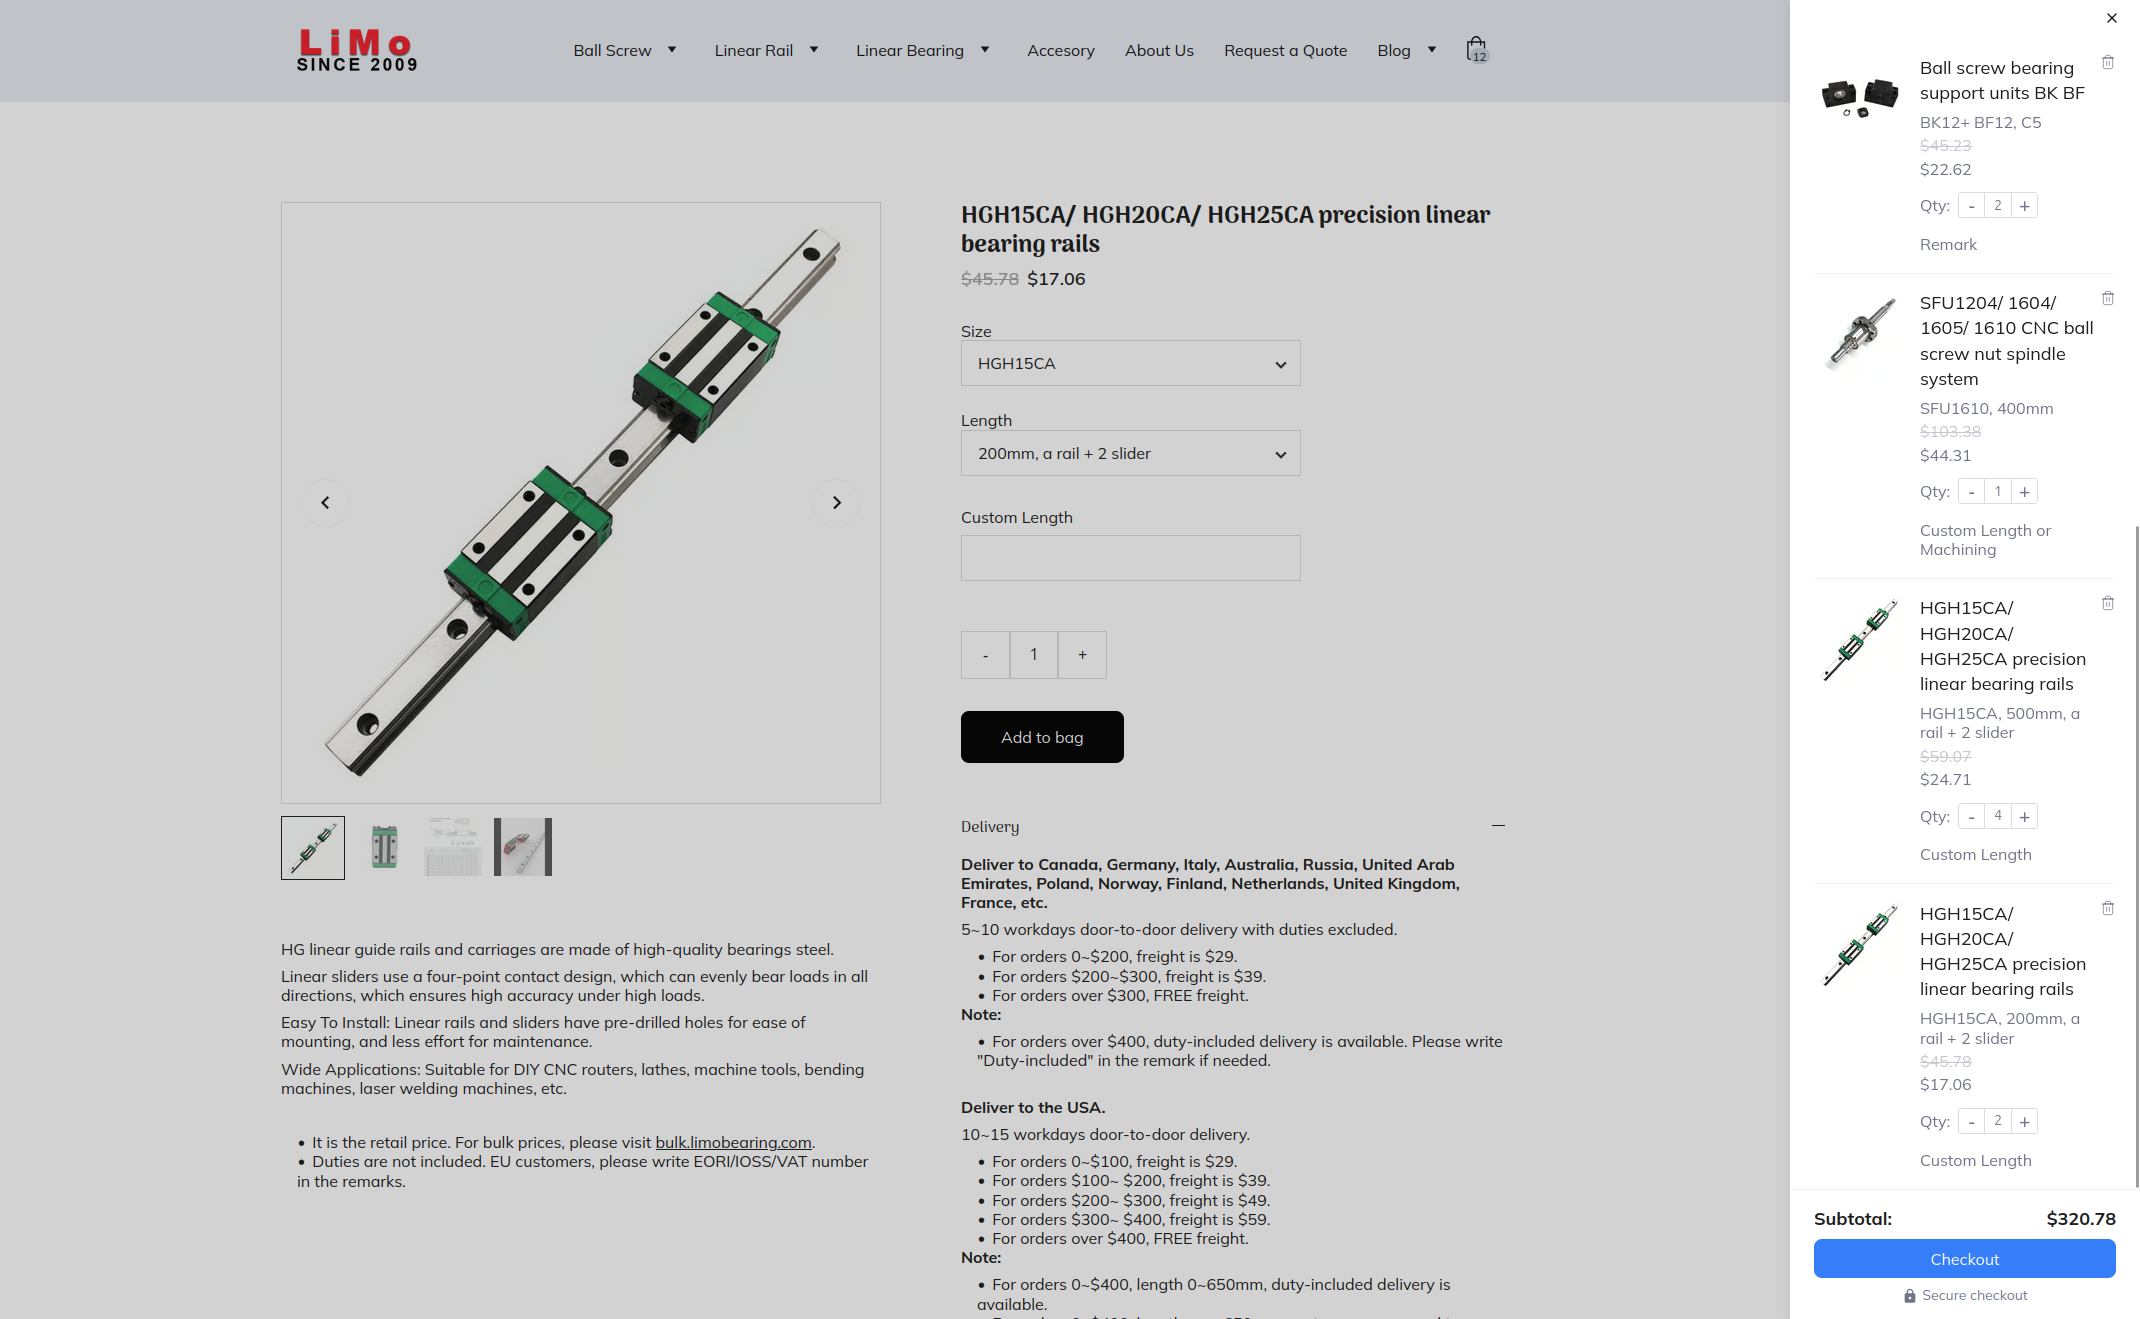Expand the Ball Screw navigation menu
This screenshot has height=1319, width=2140.
(624, 50)
